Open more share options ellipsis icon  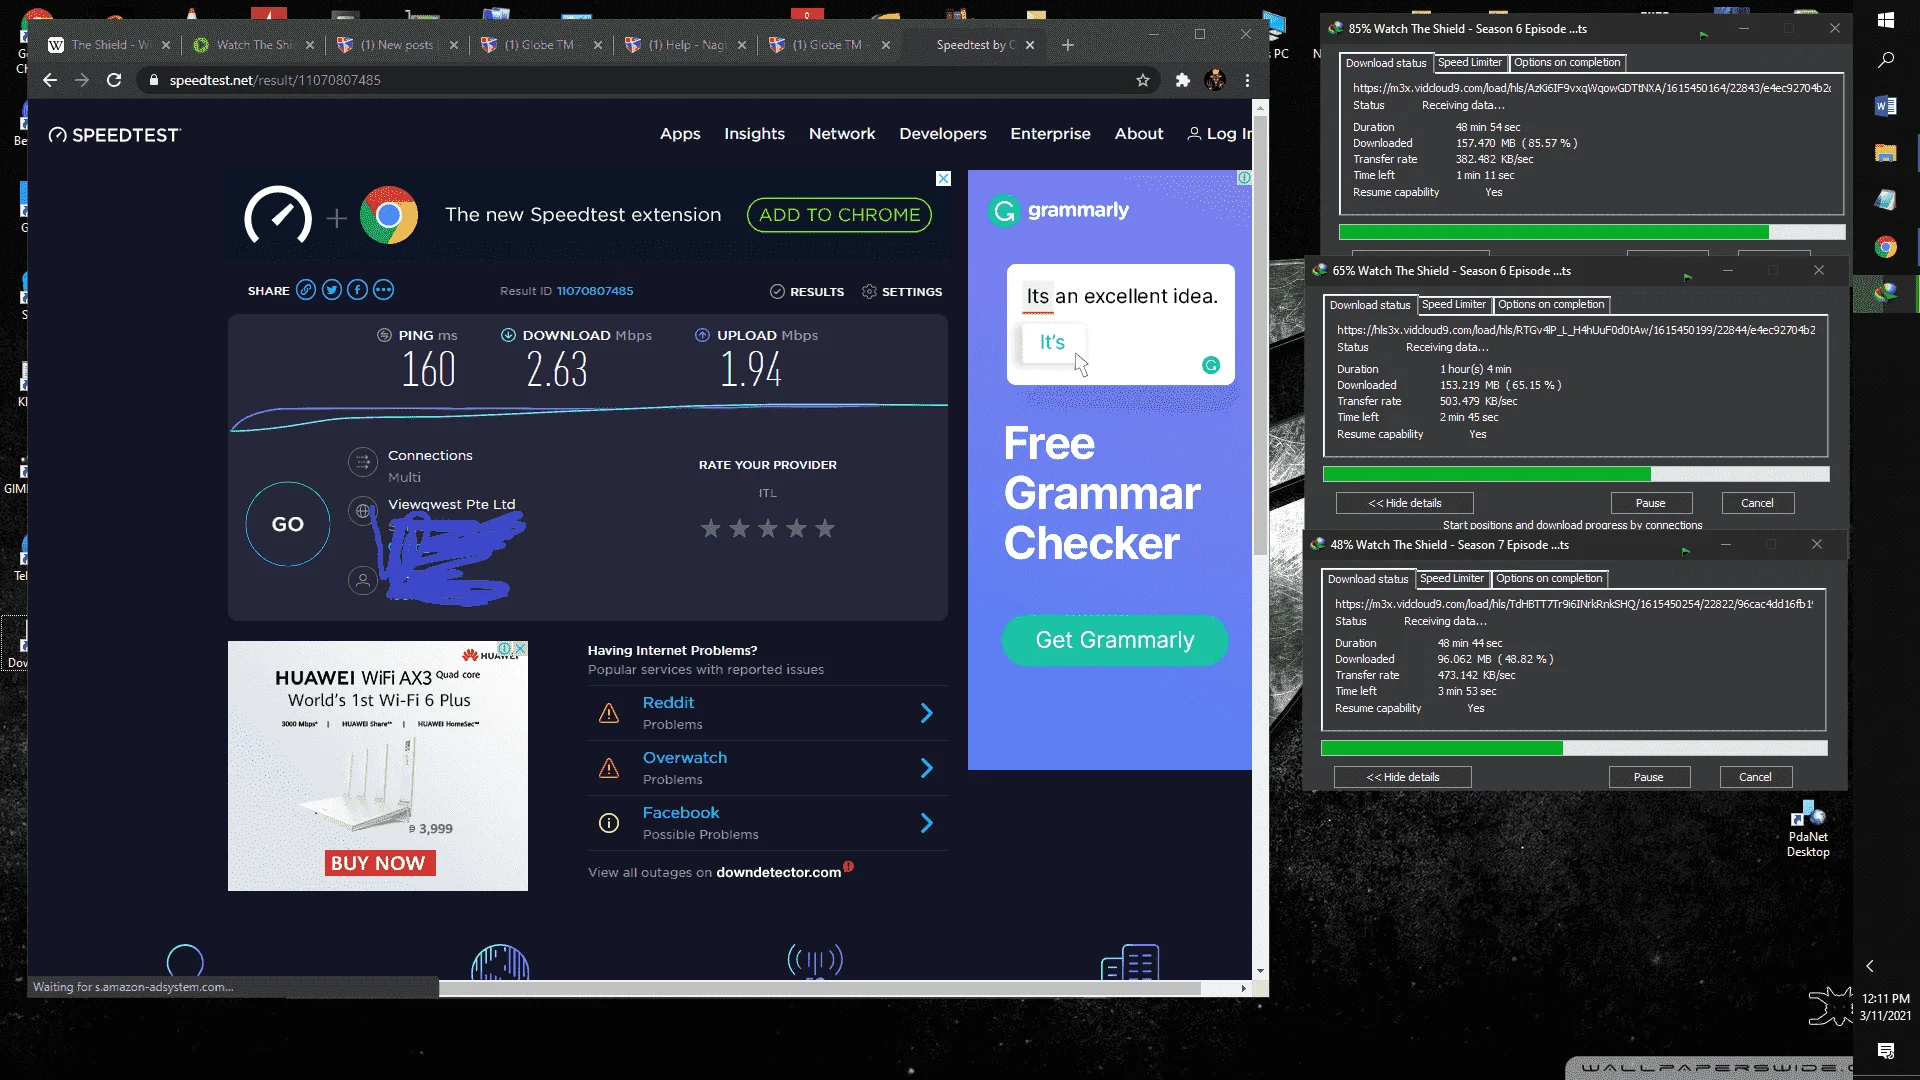(383, 290)
